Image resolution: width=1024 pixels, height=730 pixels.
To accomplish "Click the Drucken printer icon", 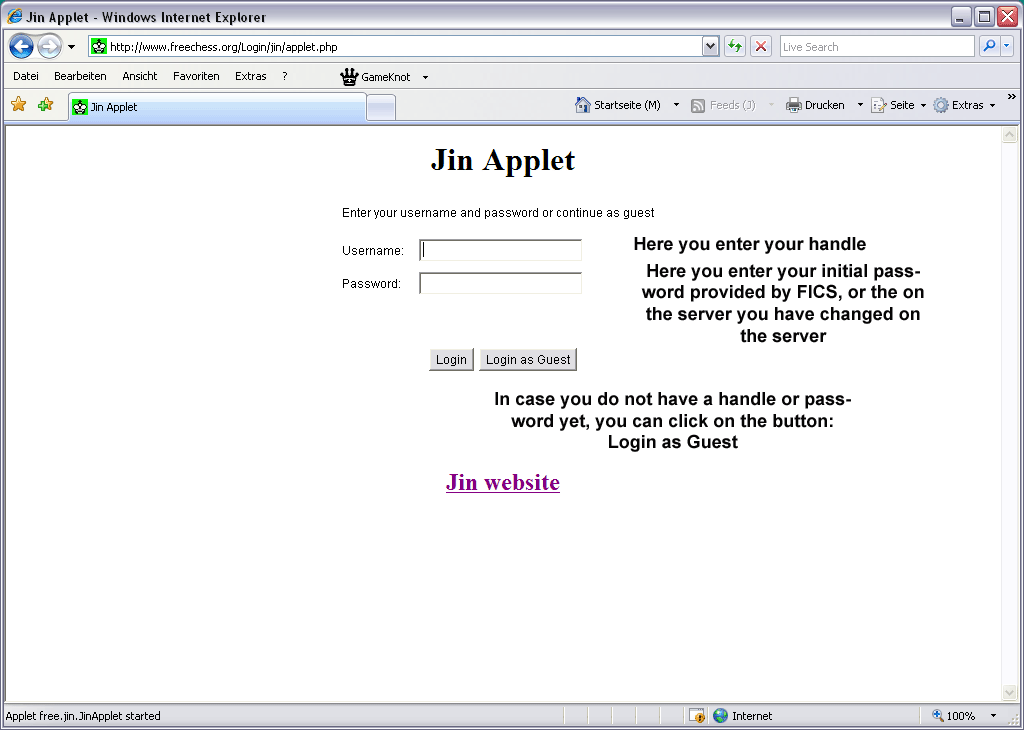I will click(793, 104).
